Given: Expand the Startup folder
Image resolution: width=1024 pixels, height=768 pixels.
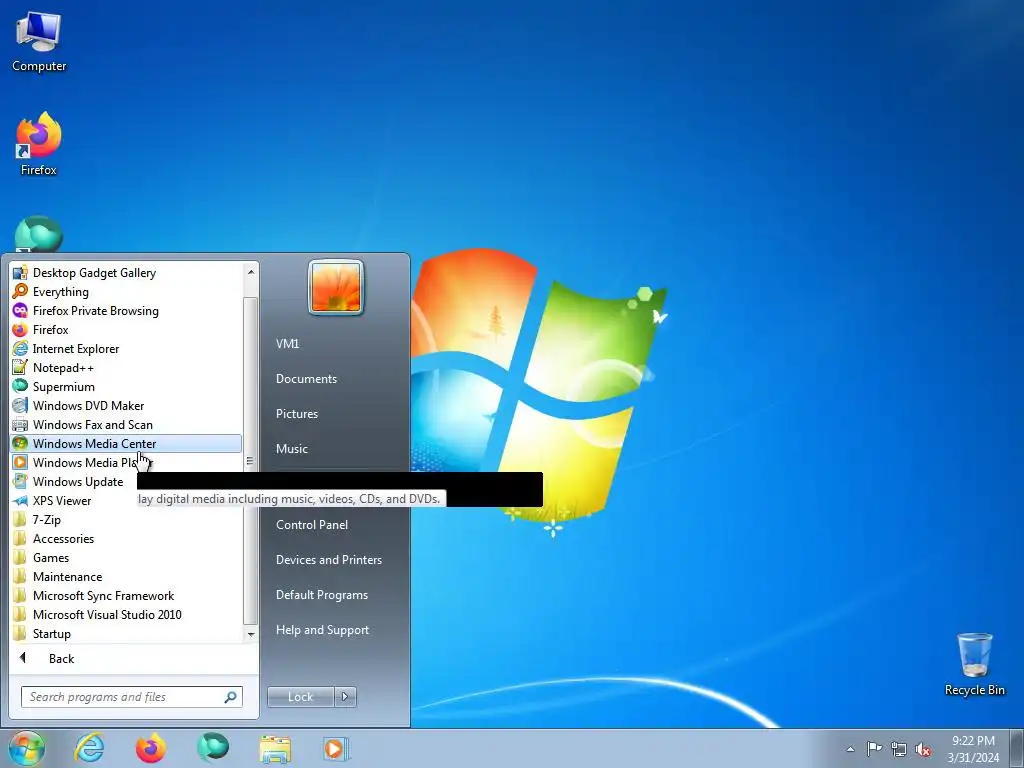Looking at the screenshot, I should pos(125,633).
